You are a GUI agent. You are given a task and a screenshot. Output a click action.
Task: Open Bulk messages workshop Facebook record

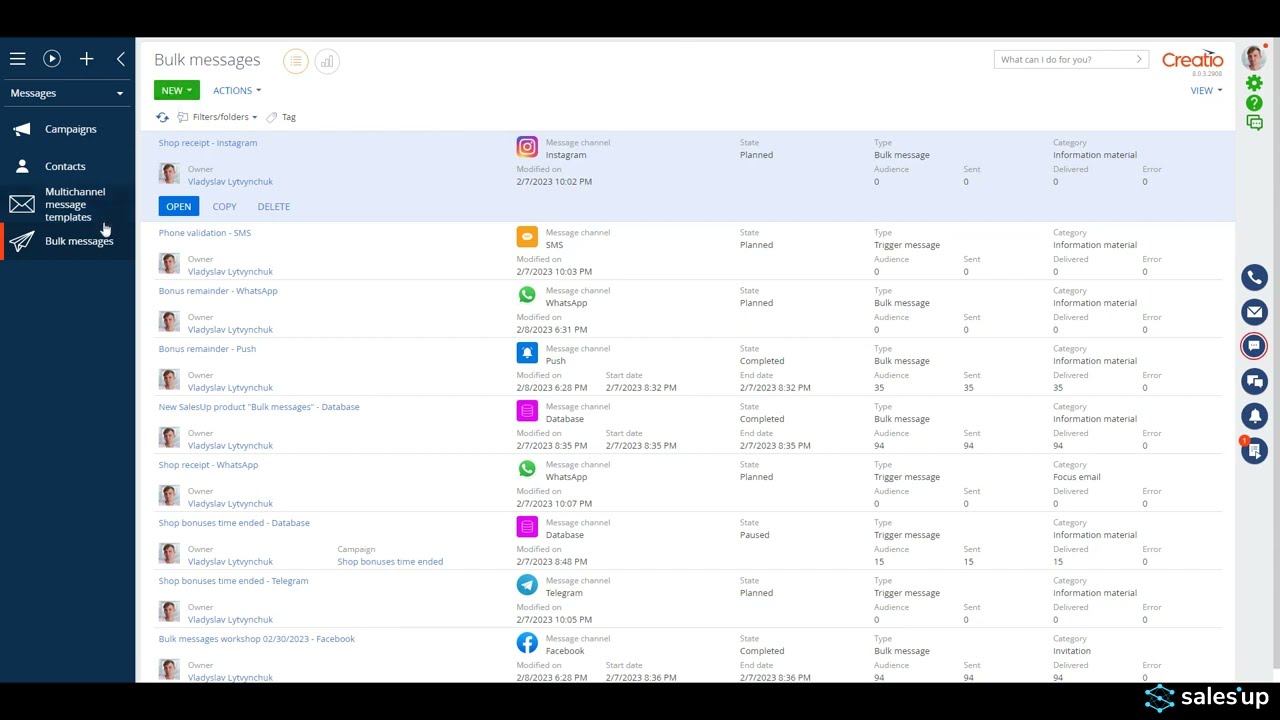coord(257,639)
